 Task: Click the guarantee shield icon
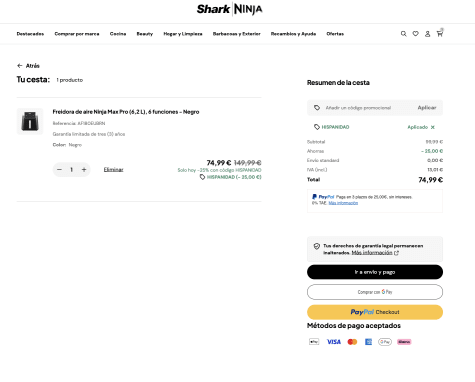coord(317,246)
